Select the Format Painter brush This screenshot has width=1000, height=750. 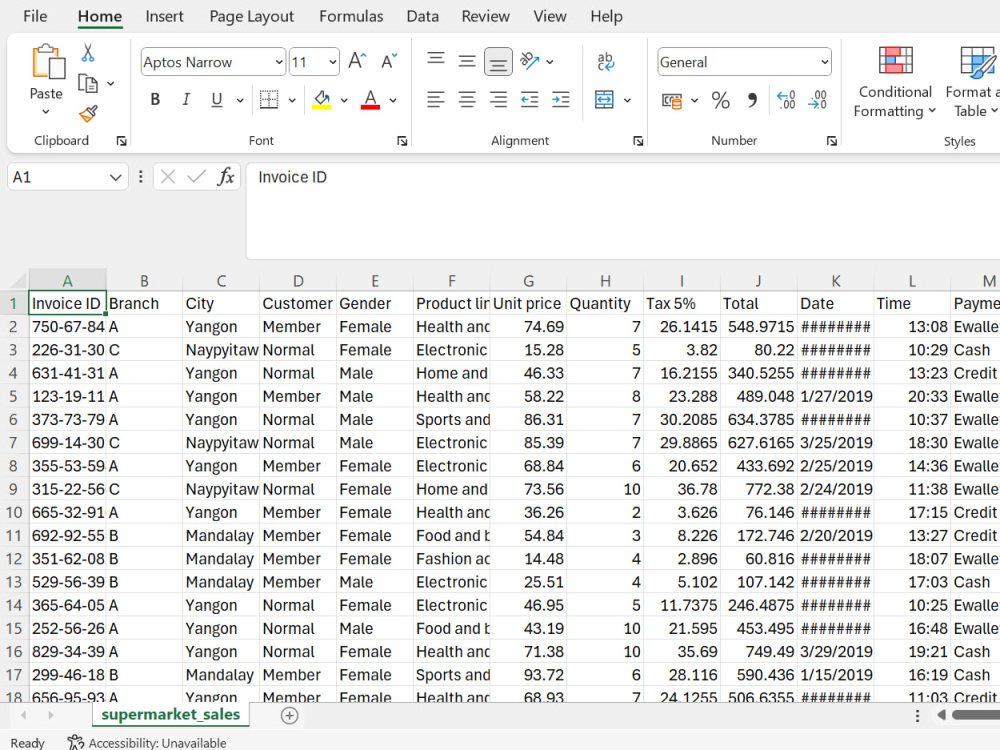click(88, 114)
